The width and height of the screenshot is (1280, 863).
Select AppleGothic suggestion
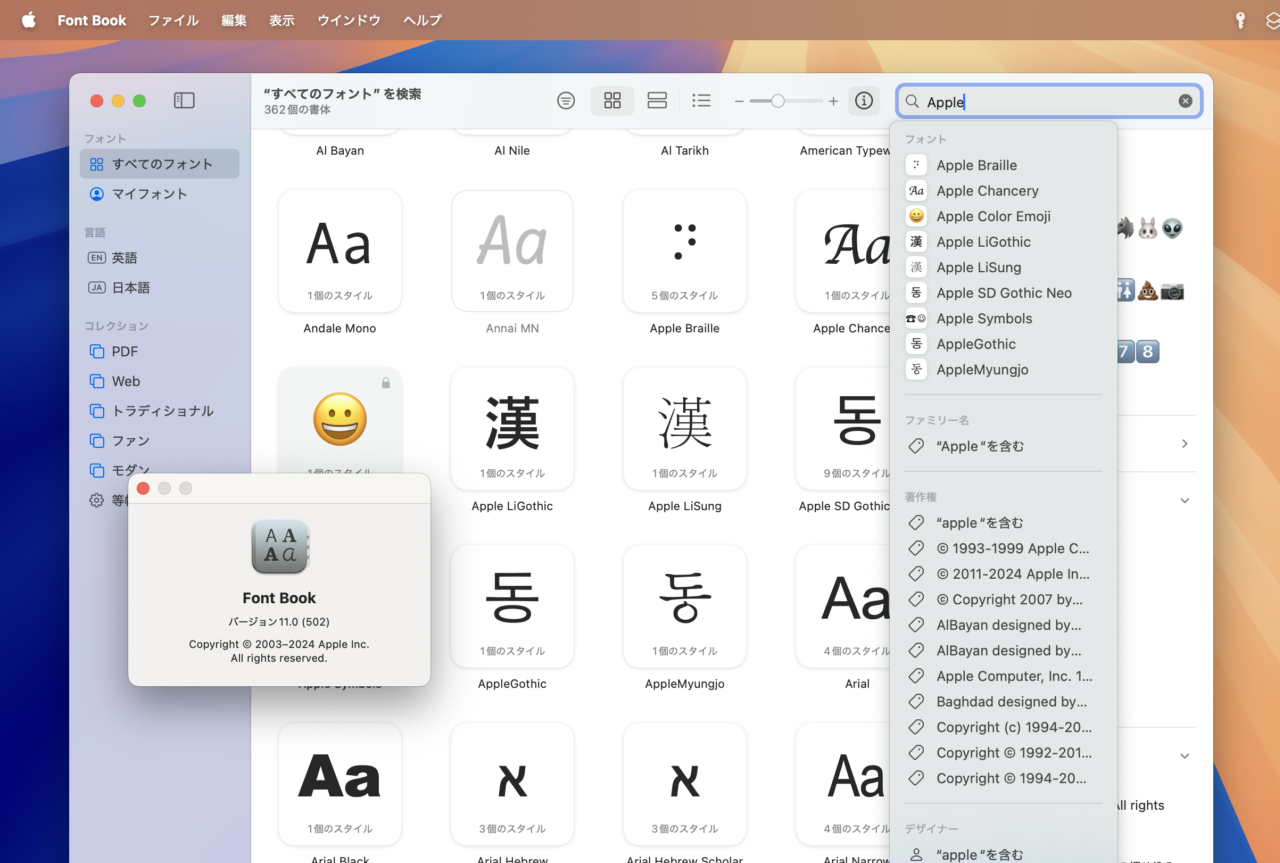coord(1003,344)
